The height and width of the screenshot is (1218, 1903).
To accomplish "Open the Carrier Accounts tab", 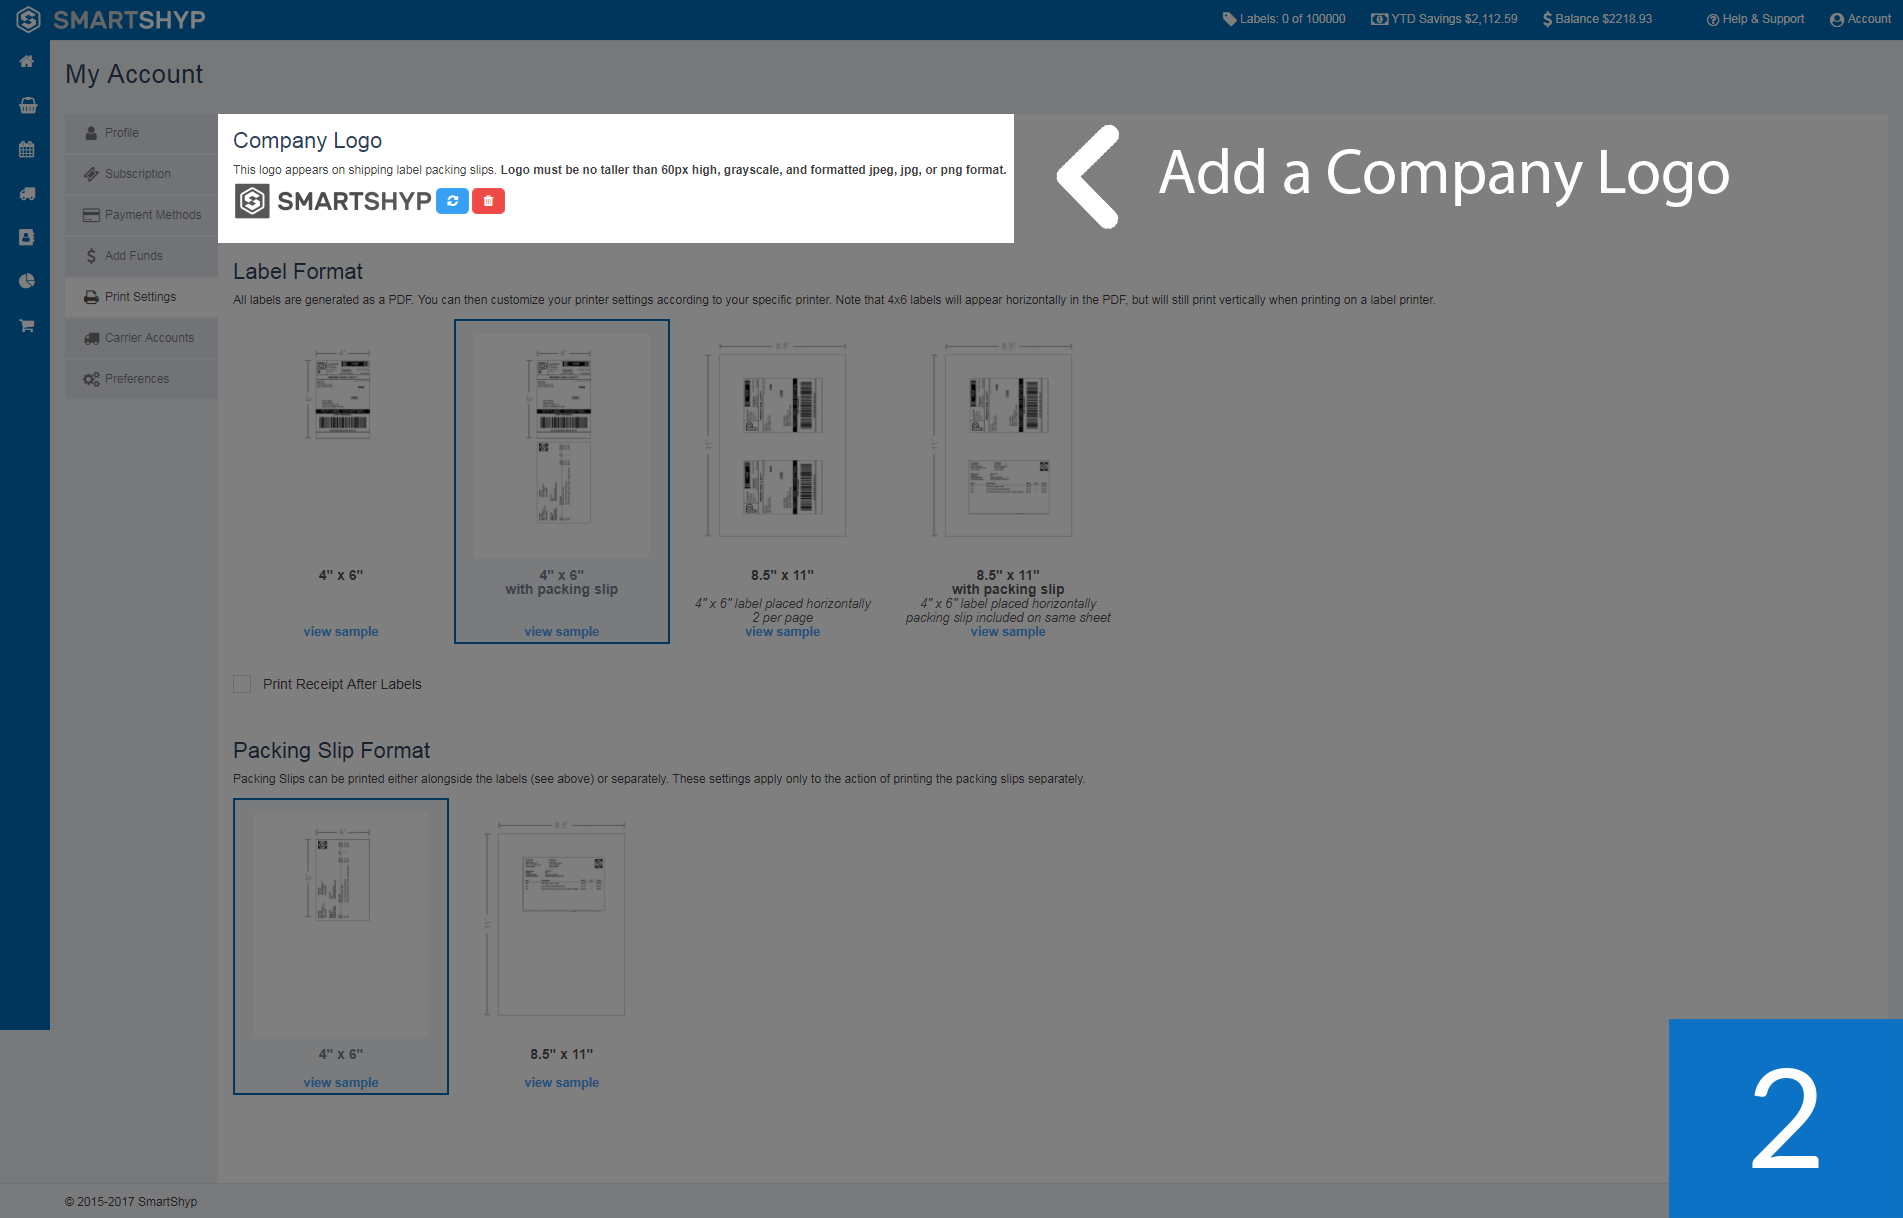I will pyautogui.click(x=141, y=338).
